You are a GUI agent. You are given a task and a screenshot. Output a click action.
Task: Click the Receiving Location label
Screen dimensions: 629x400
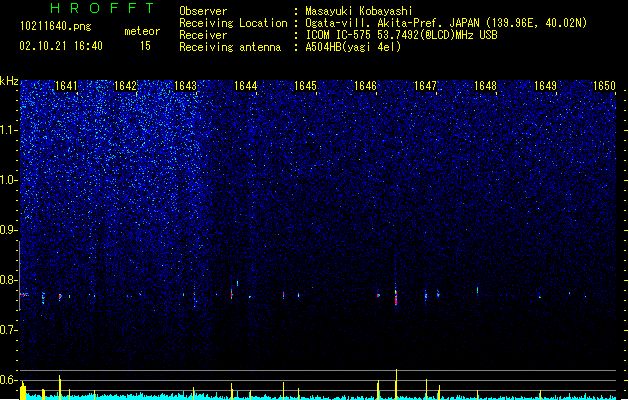click(x=233, y=23)
